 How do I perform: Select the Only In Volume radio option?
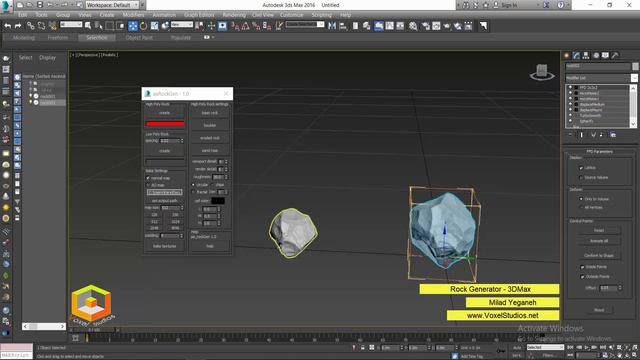click(x=581, y=199)
